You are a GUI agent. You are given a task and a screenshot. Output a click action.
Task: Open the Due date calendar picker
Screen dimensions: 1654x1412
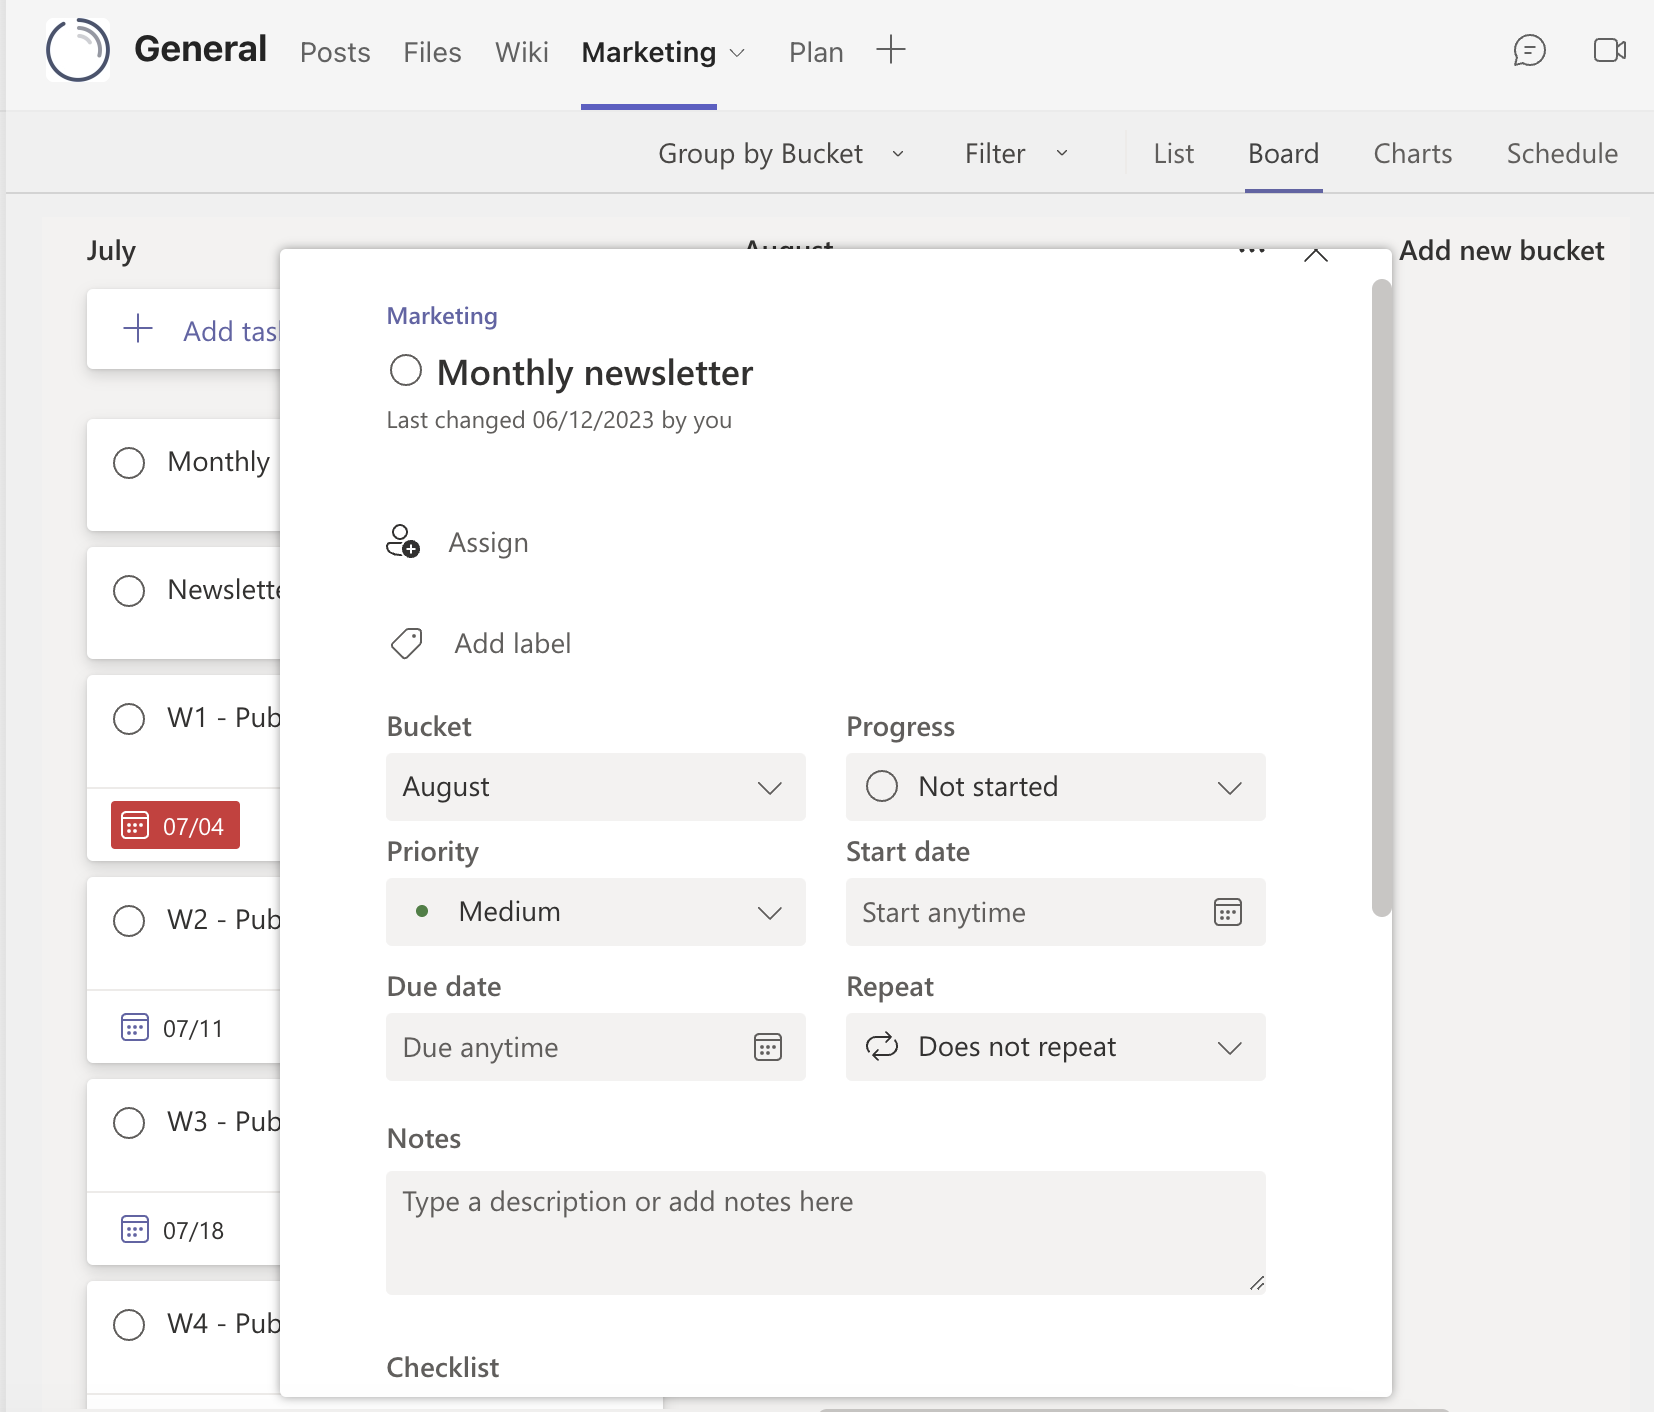767,1047
